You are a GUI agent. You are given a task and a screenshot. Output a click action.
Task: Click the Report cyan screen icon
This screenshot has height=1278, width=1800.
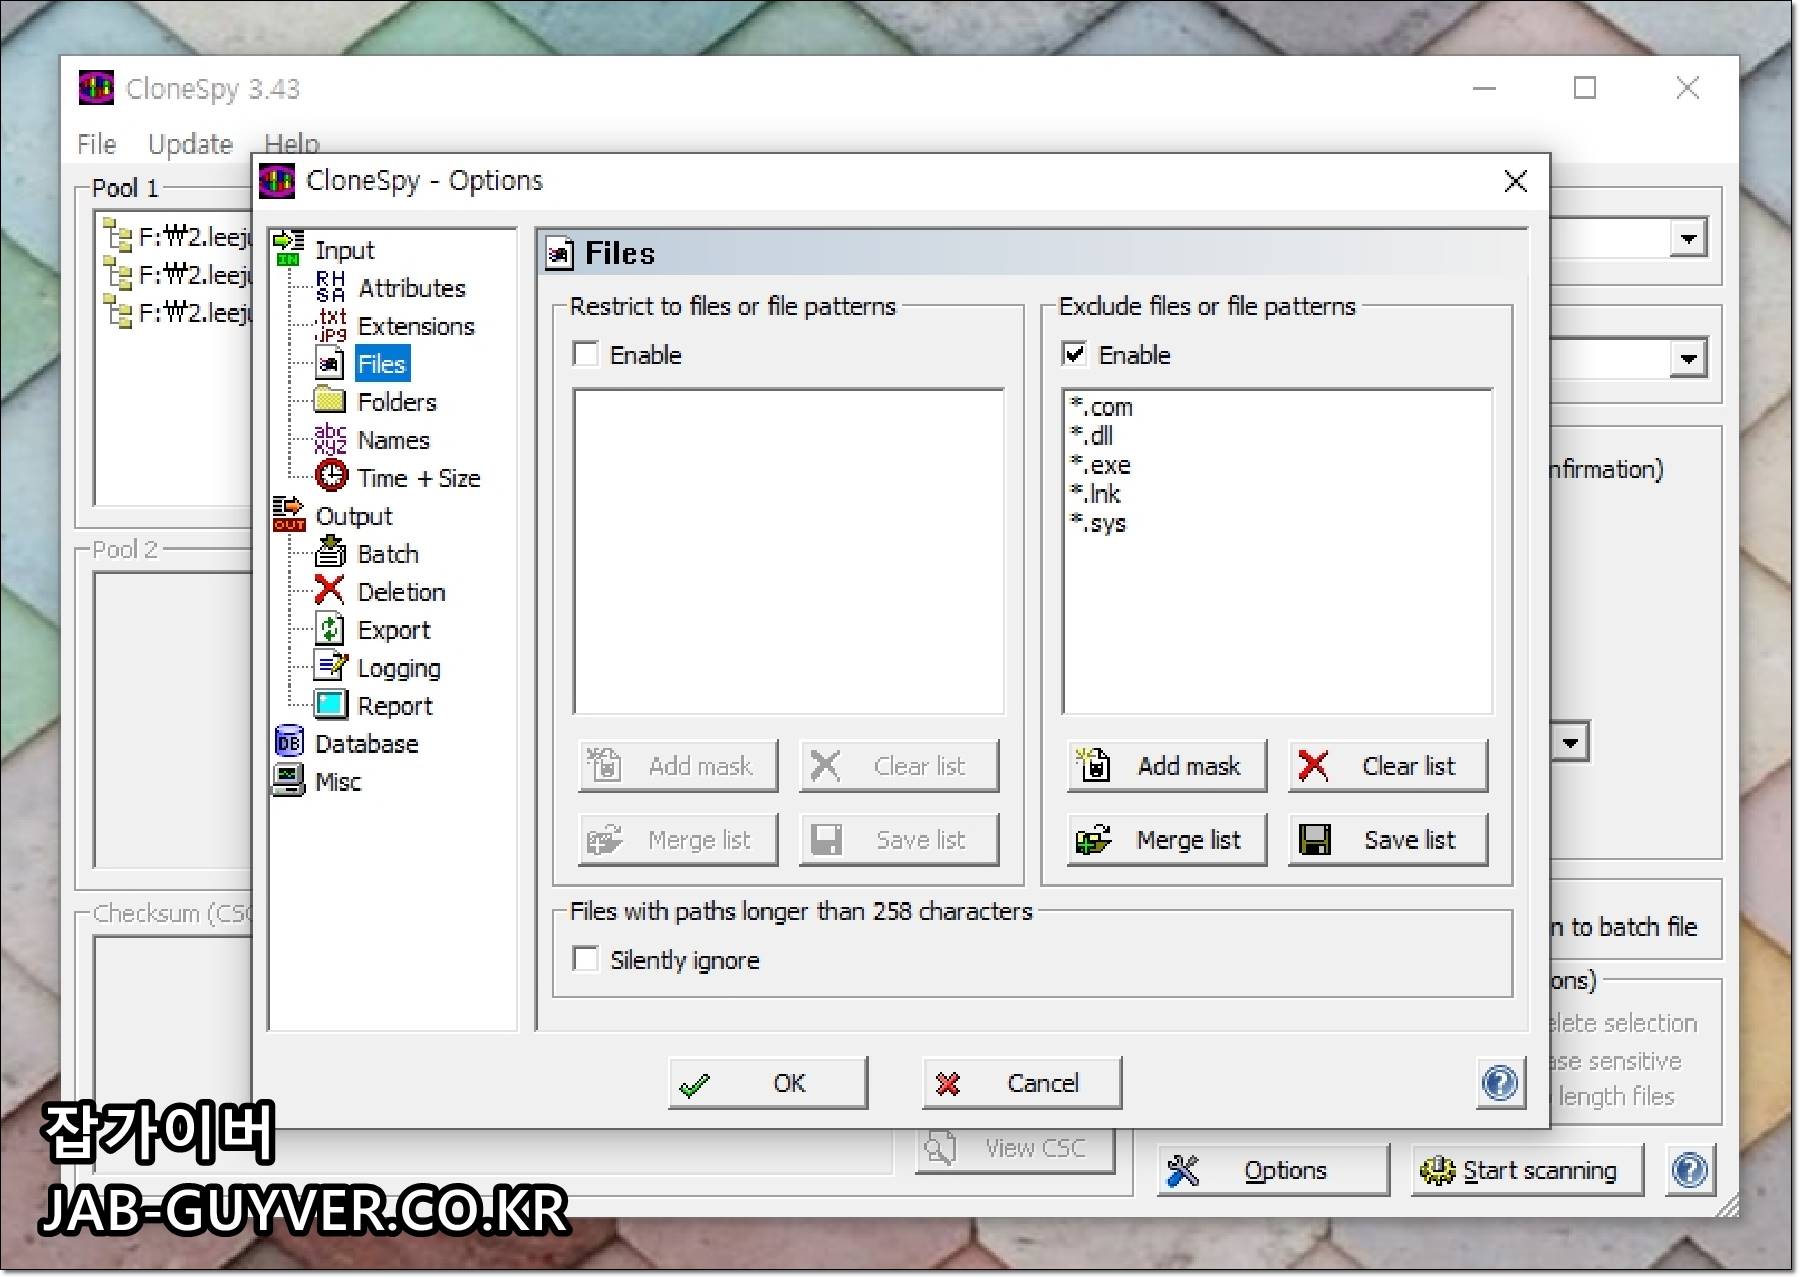pos(331,705)
